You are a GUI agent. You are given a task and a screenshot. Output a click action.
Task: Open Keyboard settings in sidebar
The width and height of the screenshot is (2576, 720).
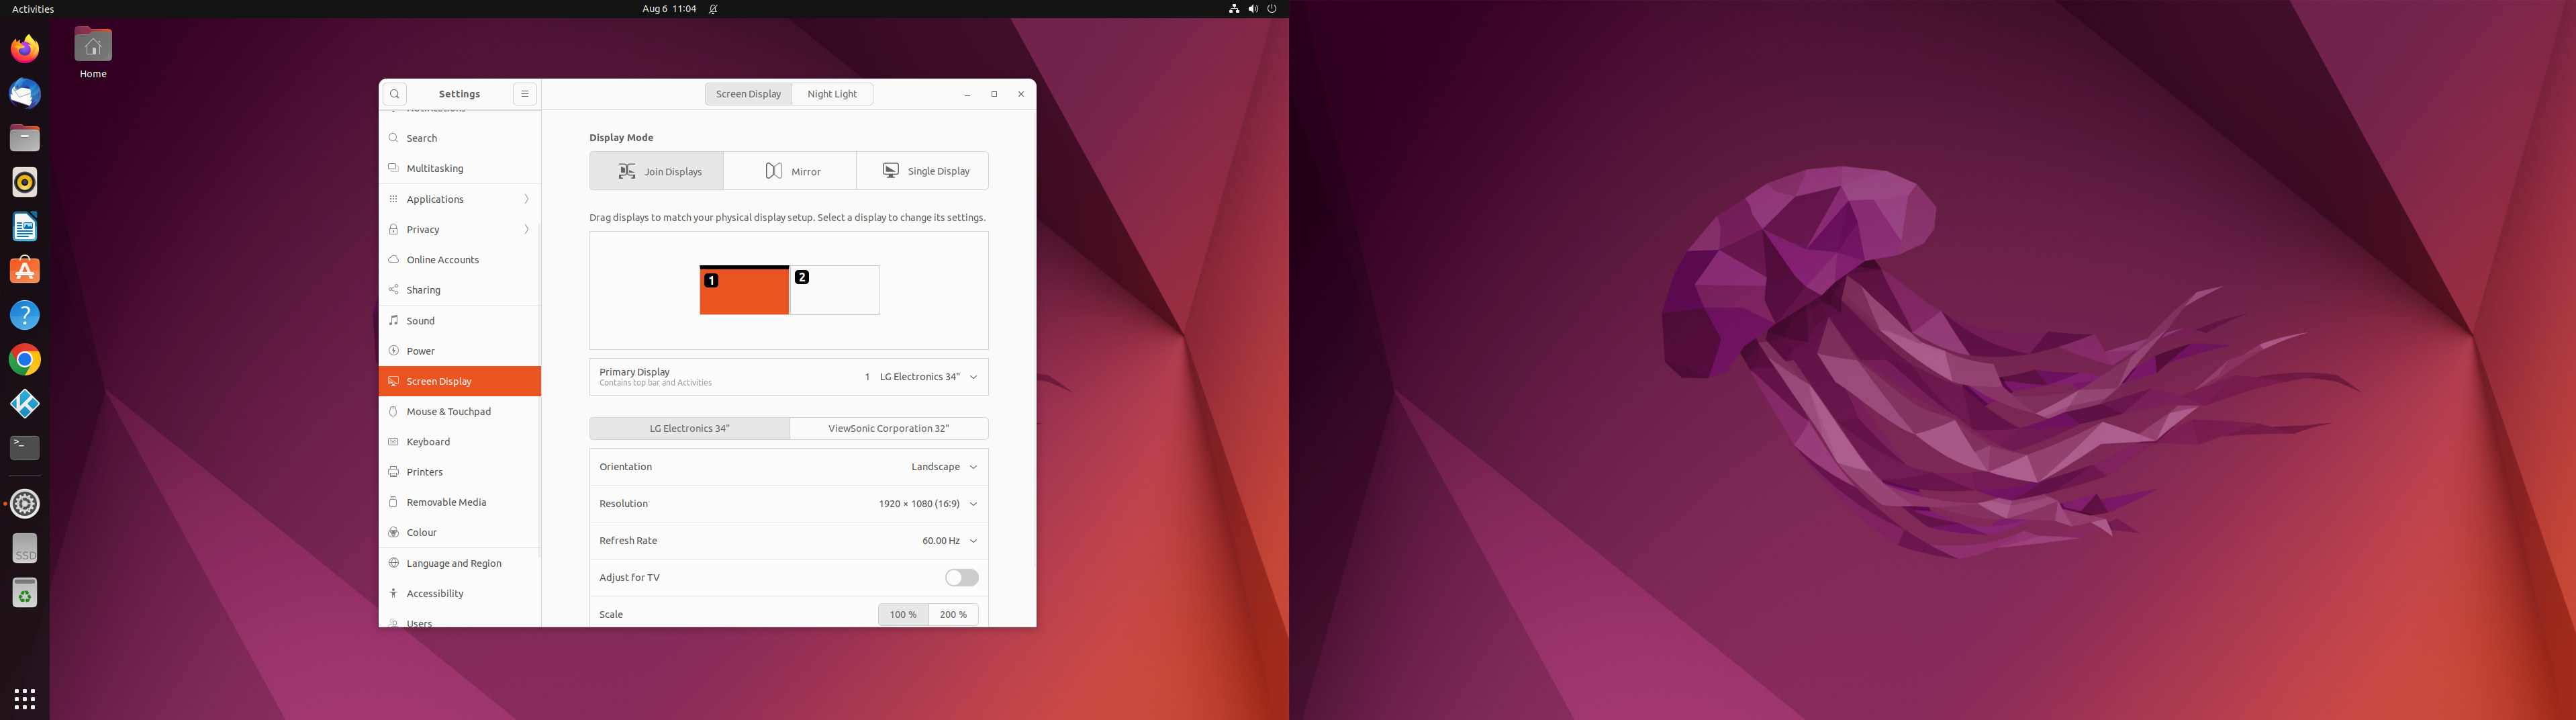pos(460,442)
